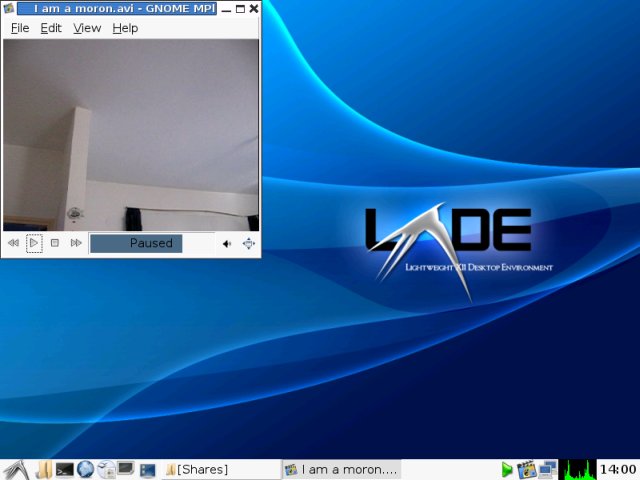Close the GNOME MPlayer window
Viewport: 640px width, 480px height.
[x=253, y=9]
